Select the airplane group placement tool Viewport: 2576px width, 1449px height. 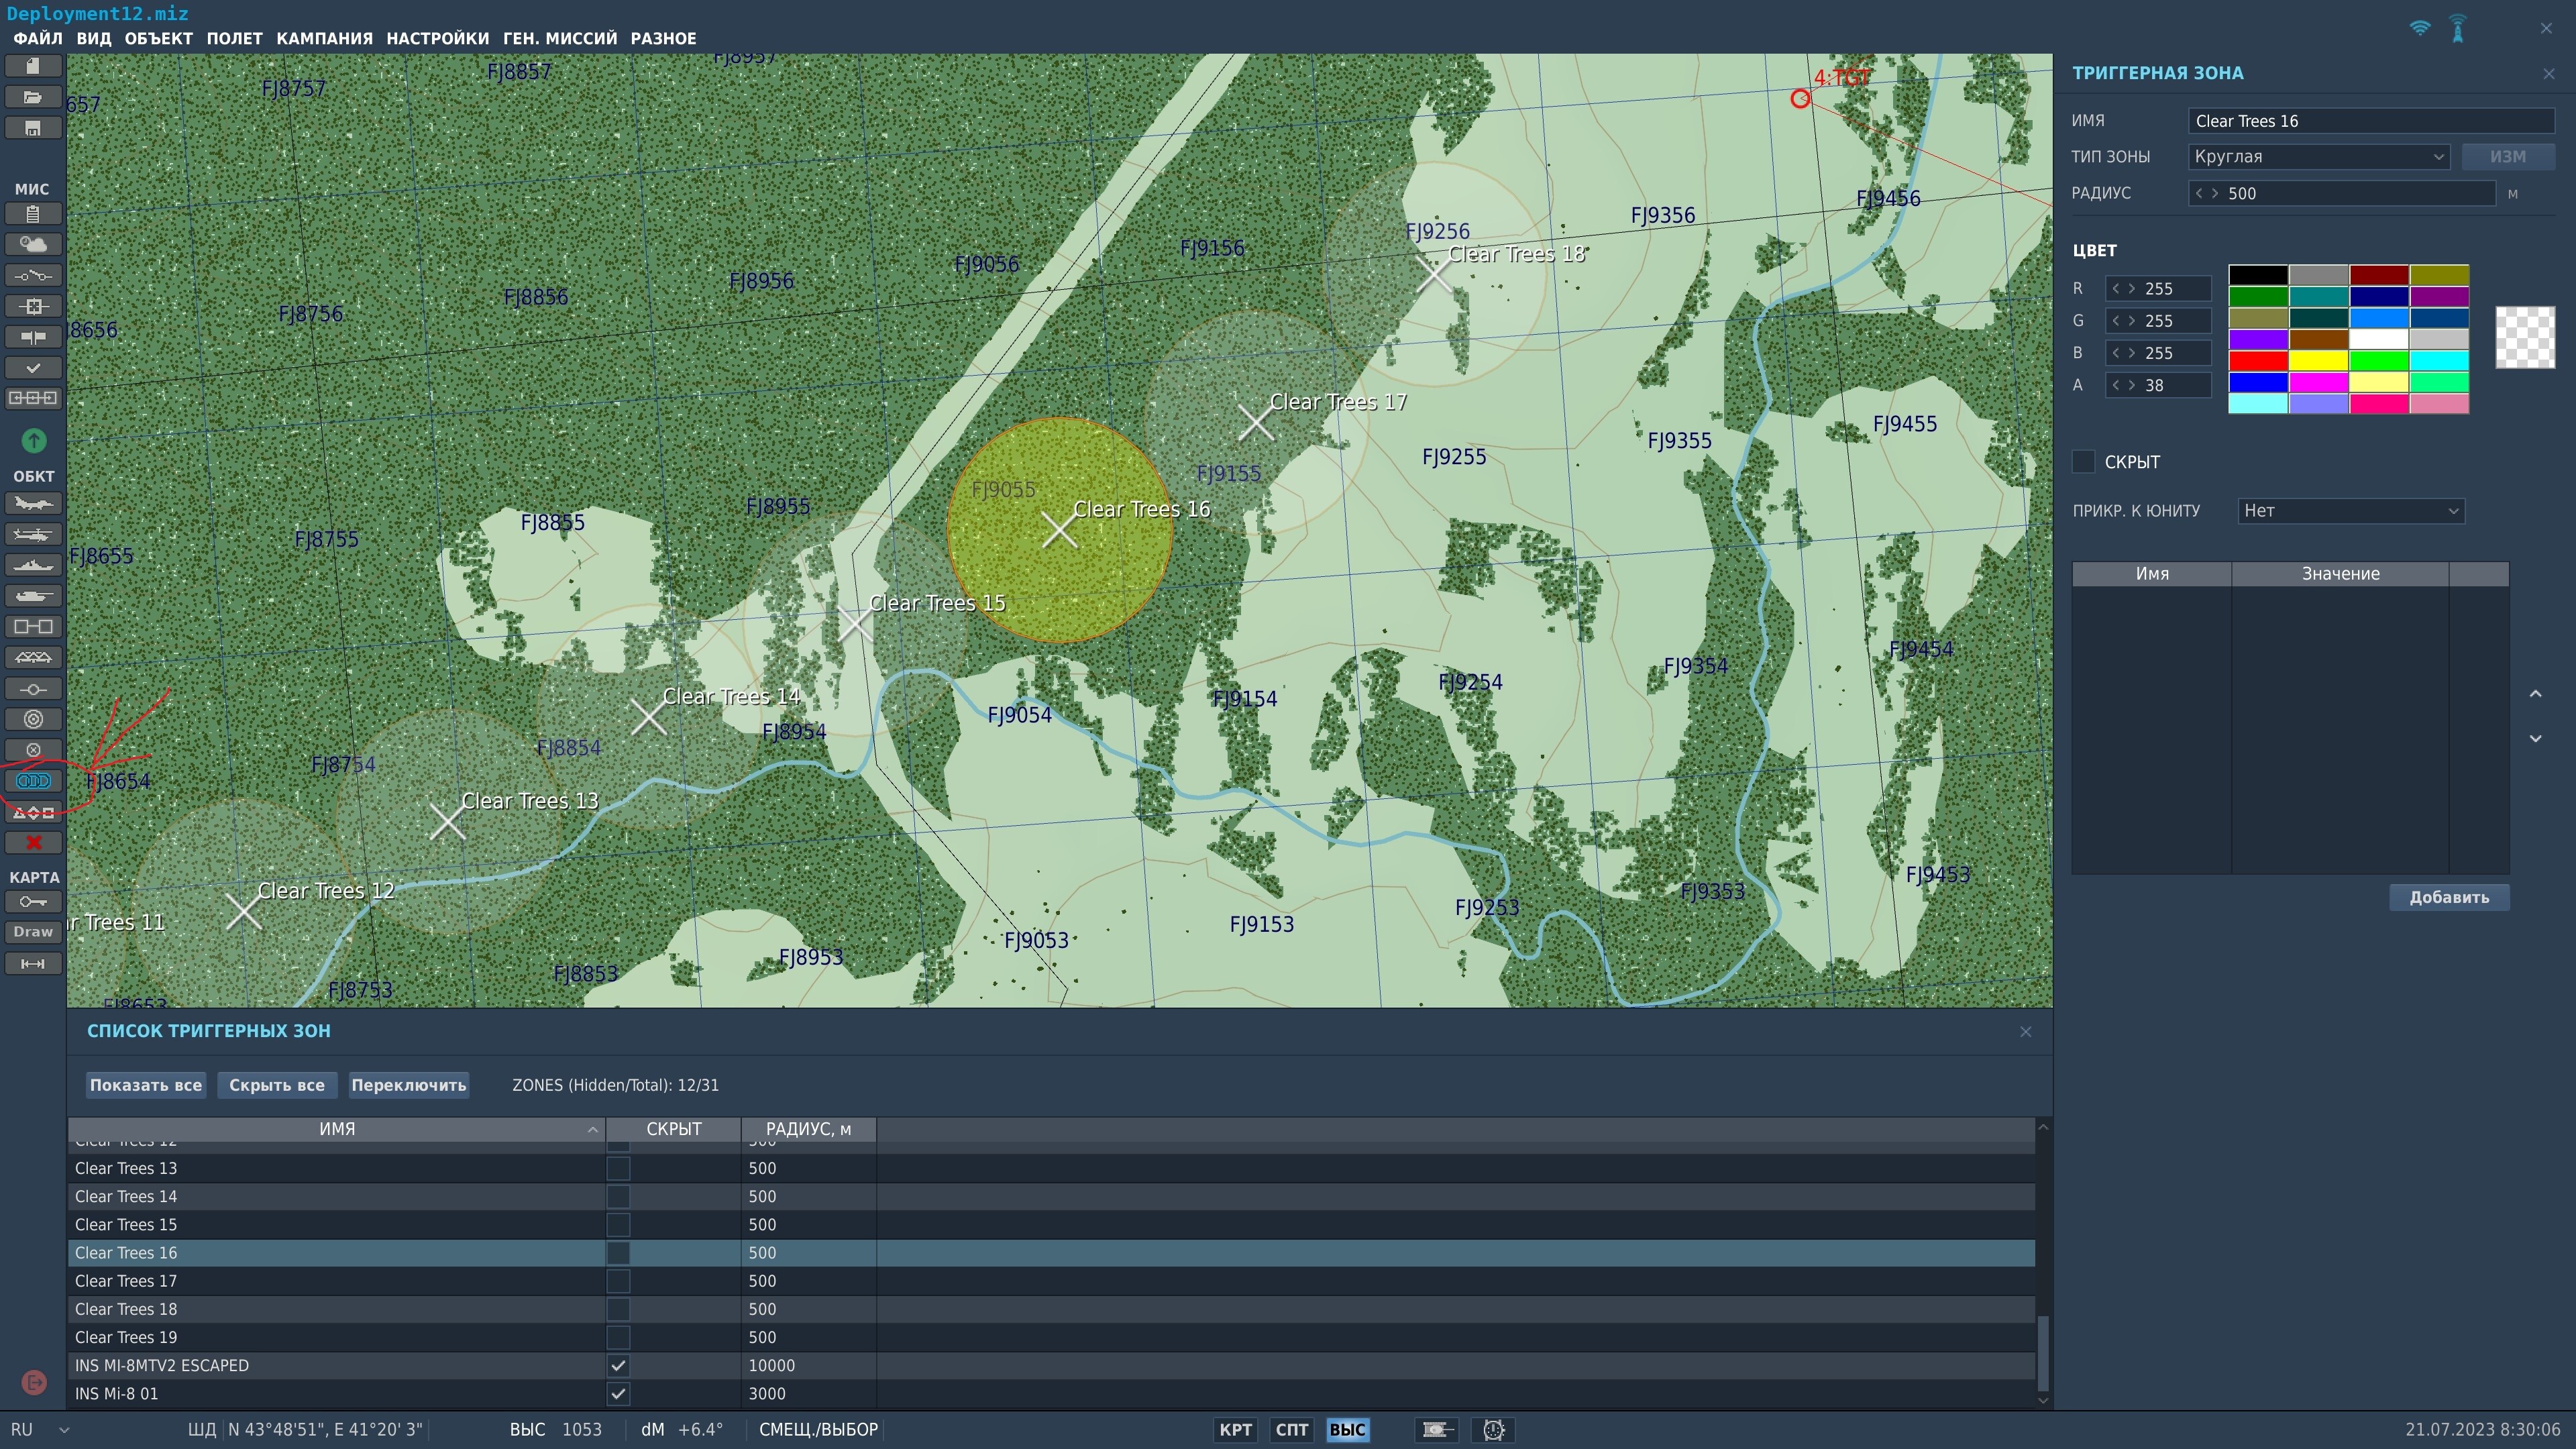(33, 503)
